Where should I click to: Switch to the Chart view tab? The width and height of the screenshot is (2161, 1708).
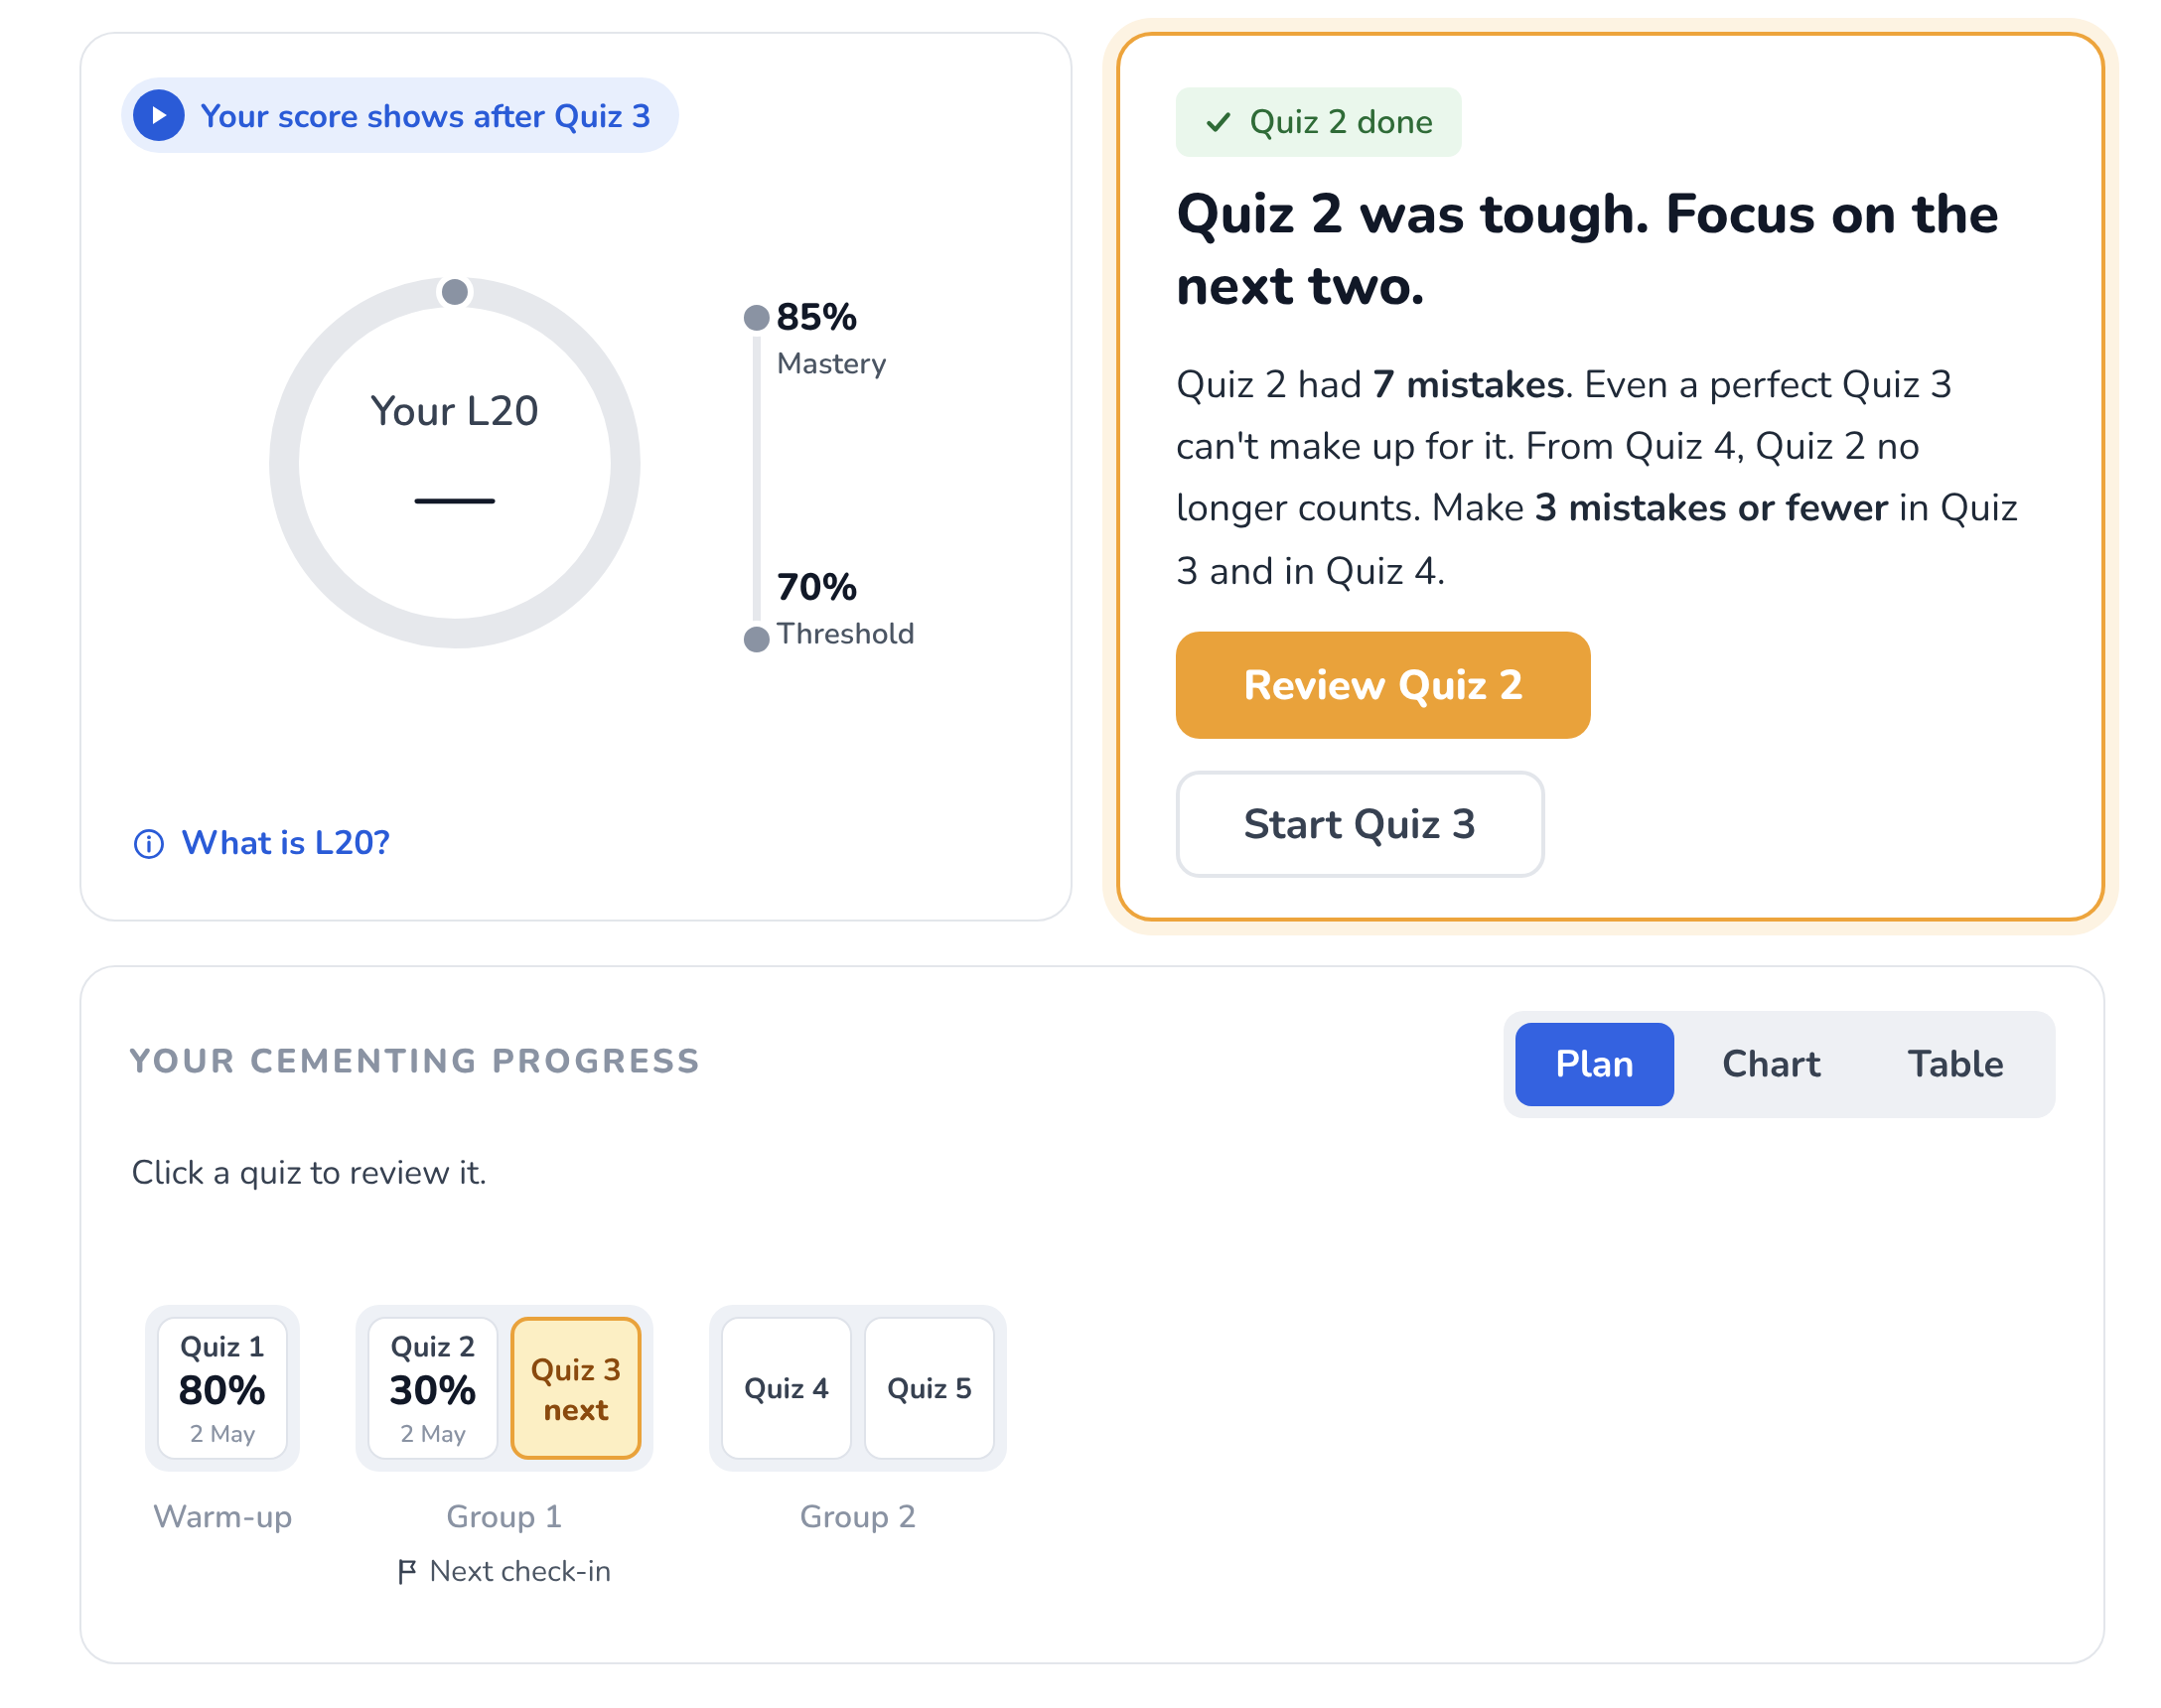(x=1770, y=1064)
